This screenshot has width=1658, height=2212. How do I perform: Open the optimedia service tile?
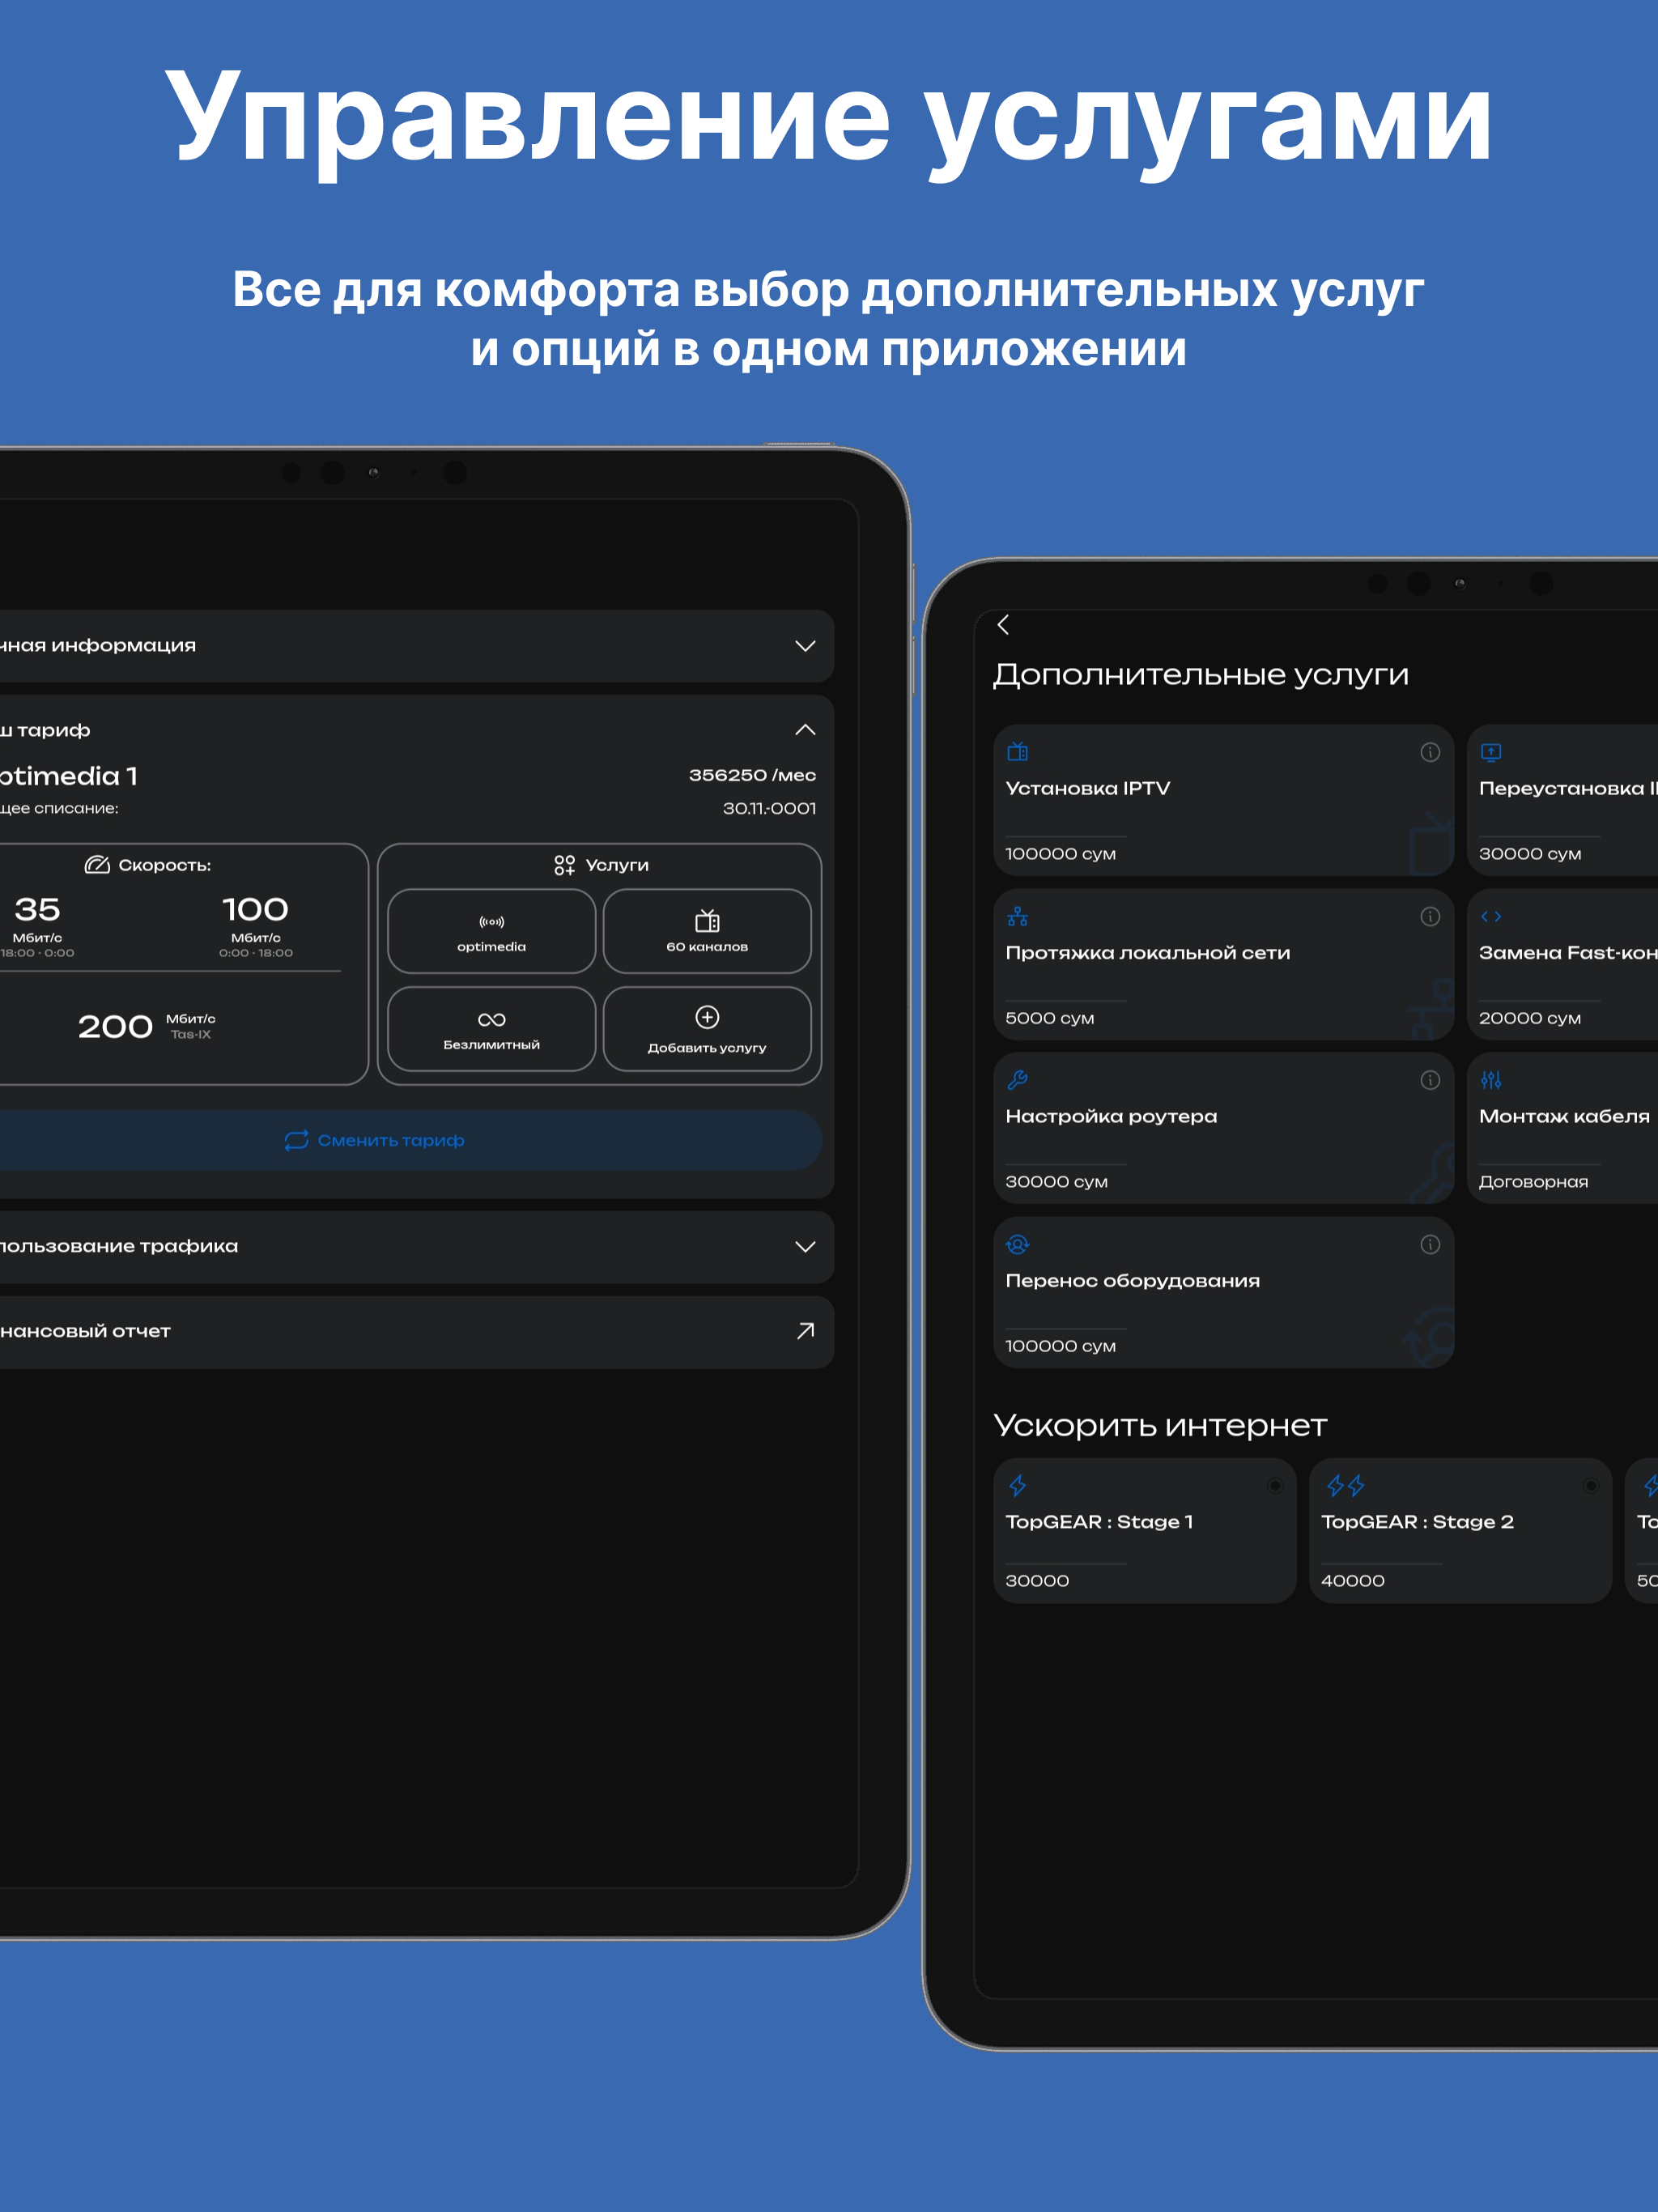pos(491,931)
